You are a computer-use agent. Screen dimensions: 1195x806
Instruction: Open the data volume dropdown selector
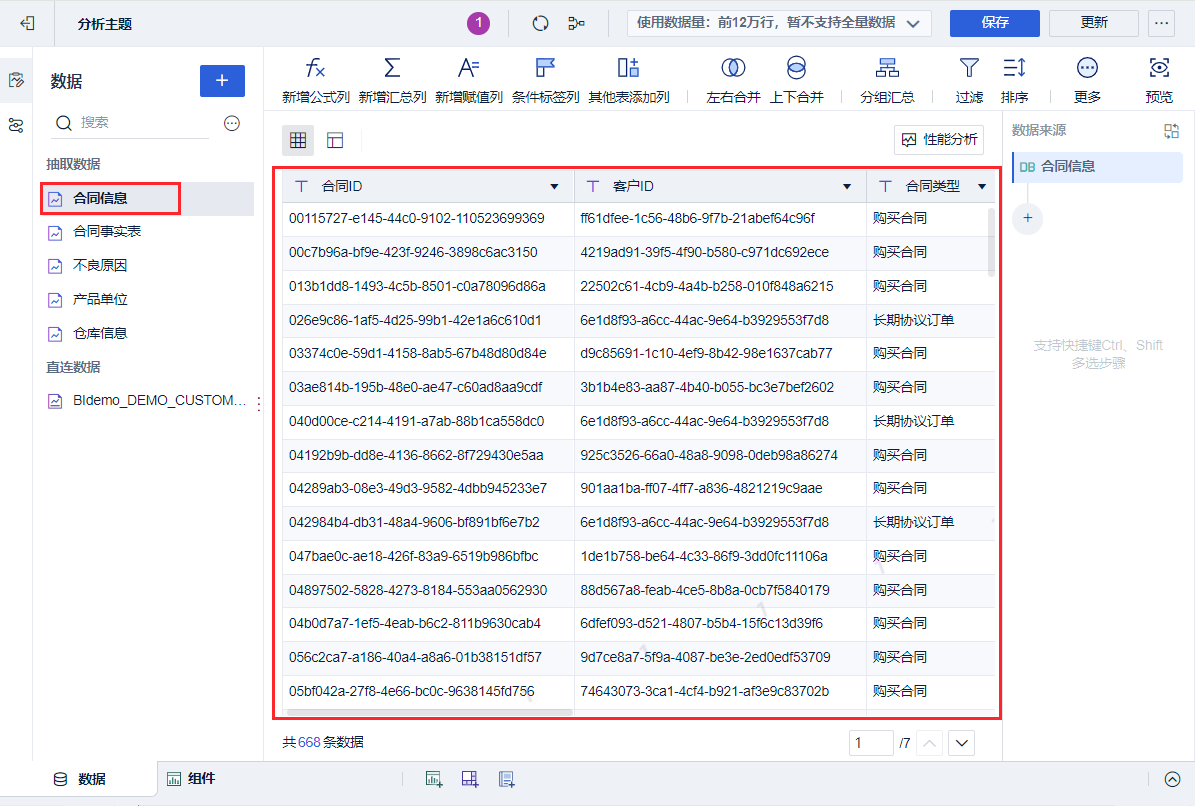[779, 23]
